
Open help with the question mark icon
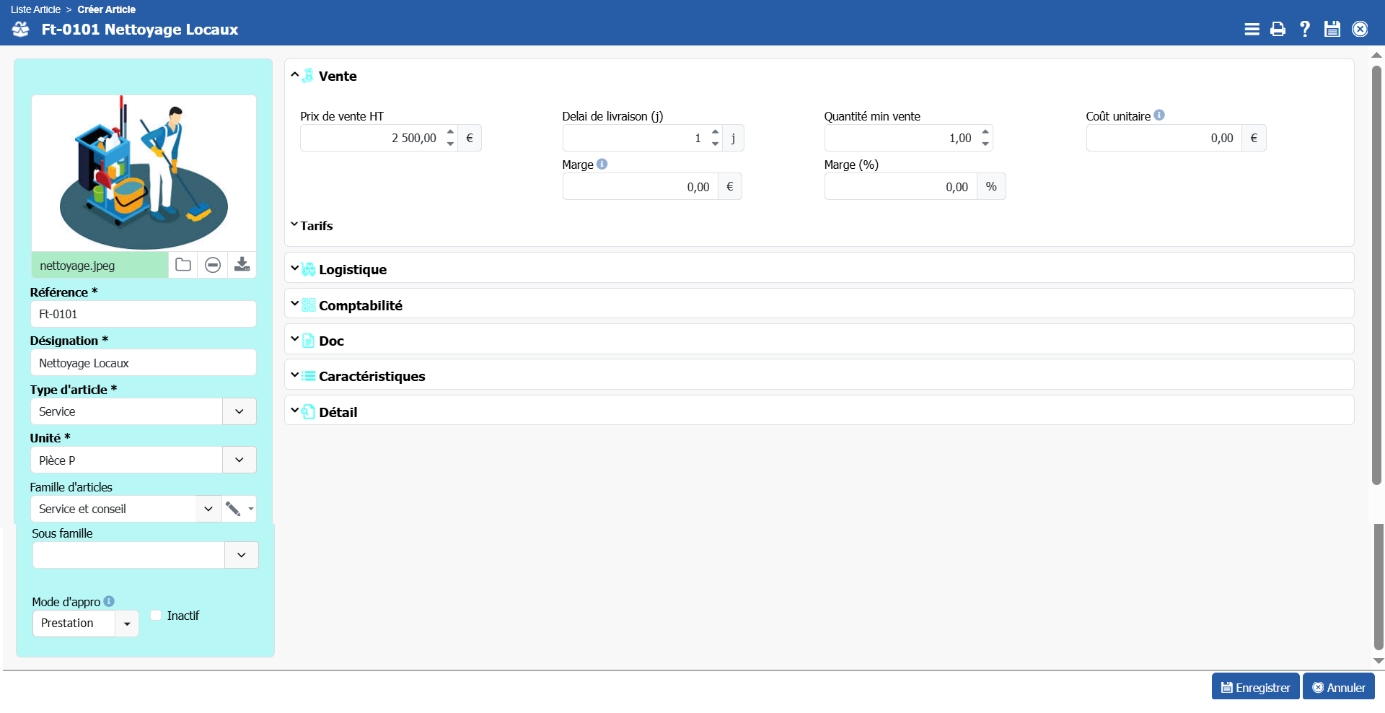coord(1304,30)
